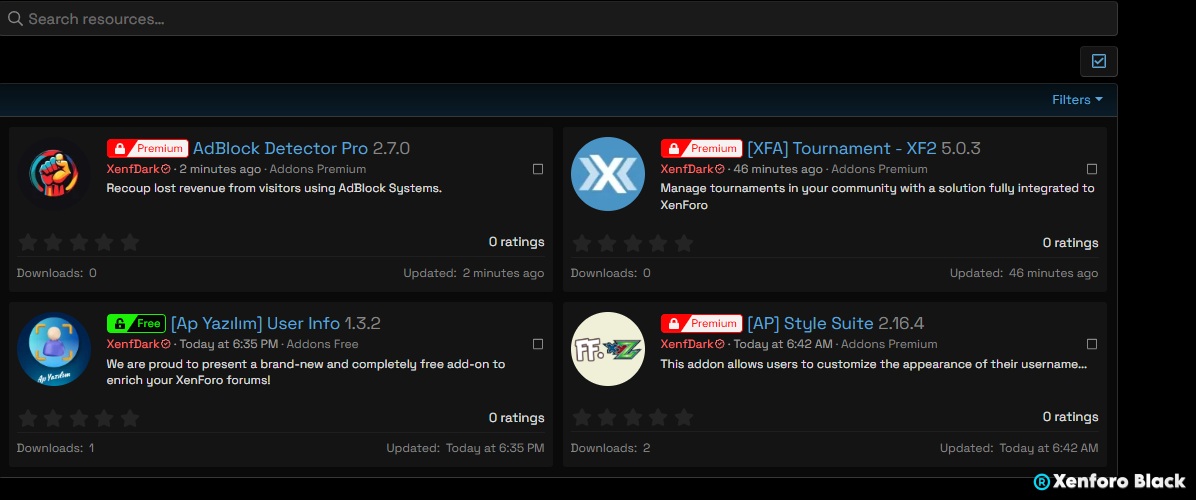
Task: Open [AP] Style Suite avatar image
Action: point(608,349)
